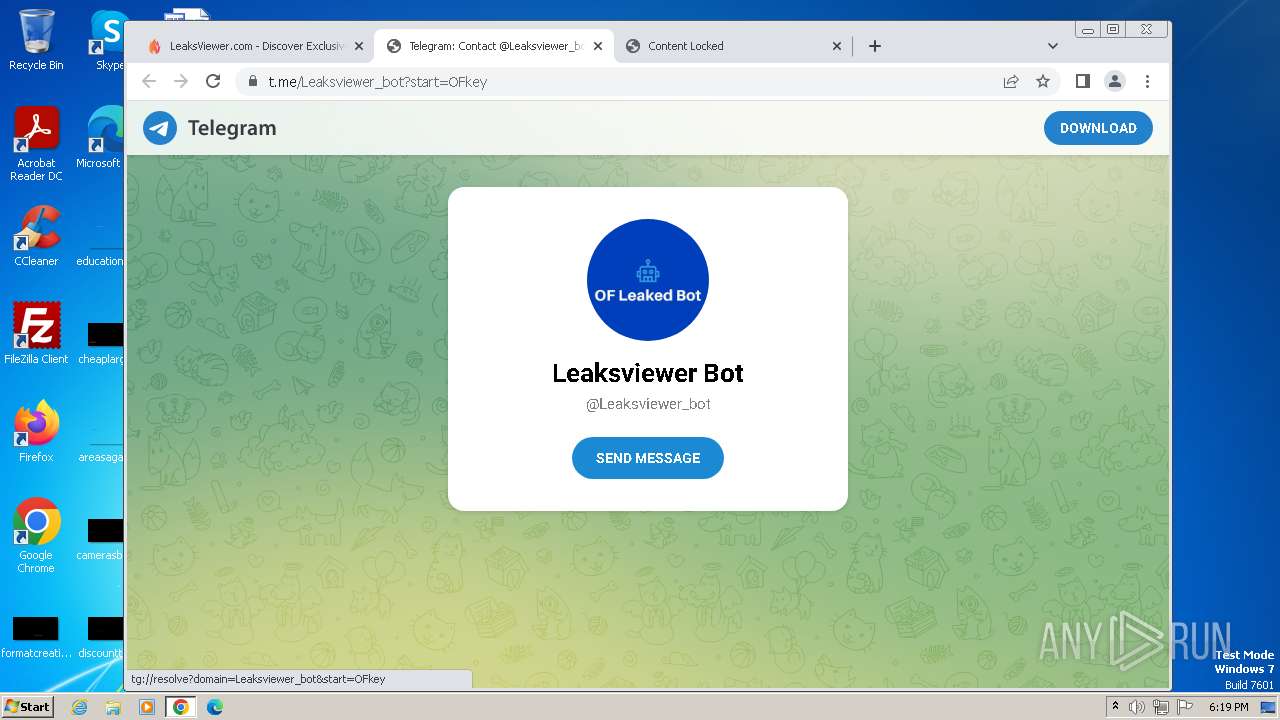Image resolution: width=1280 pixels, height=720 pixels.
Task: Show hidden system tray icons
Action: 1116,707
